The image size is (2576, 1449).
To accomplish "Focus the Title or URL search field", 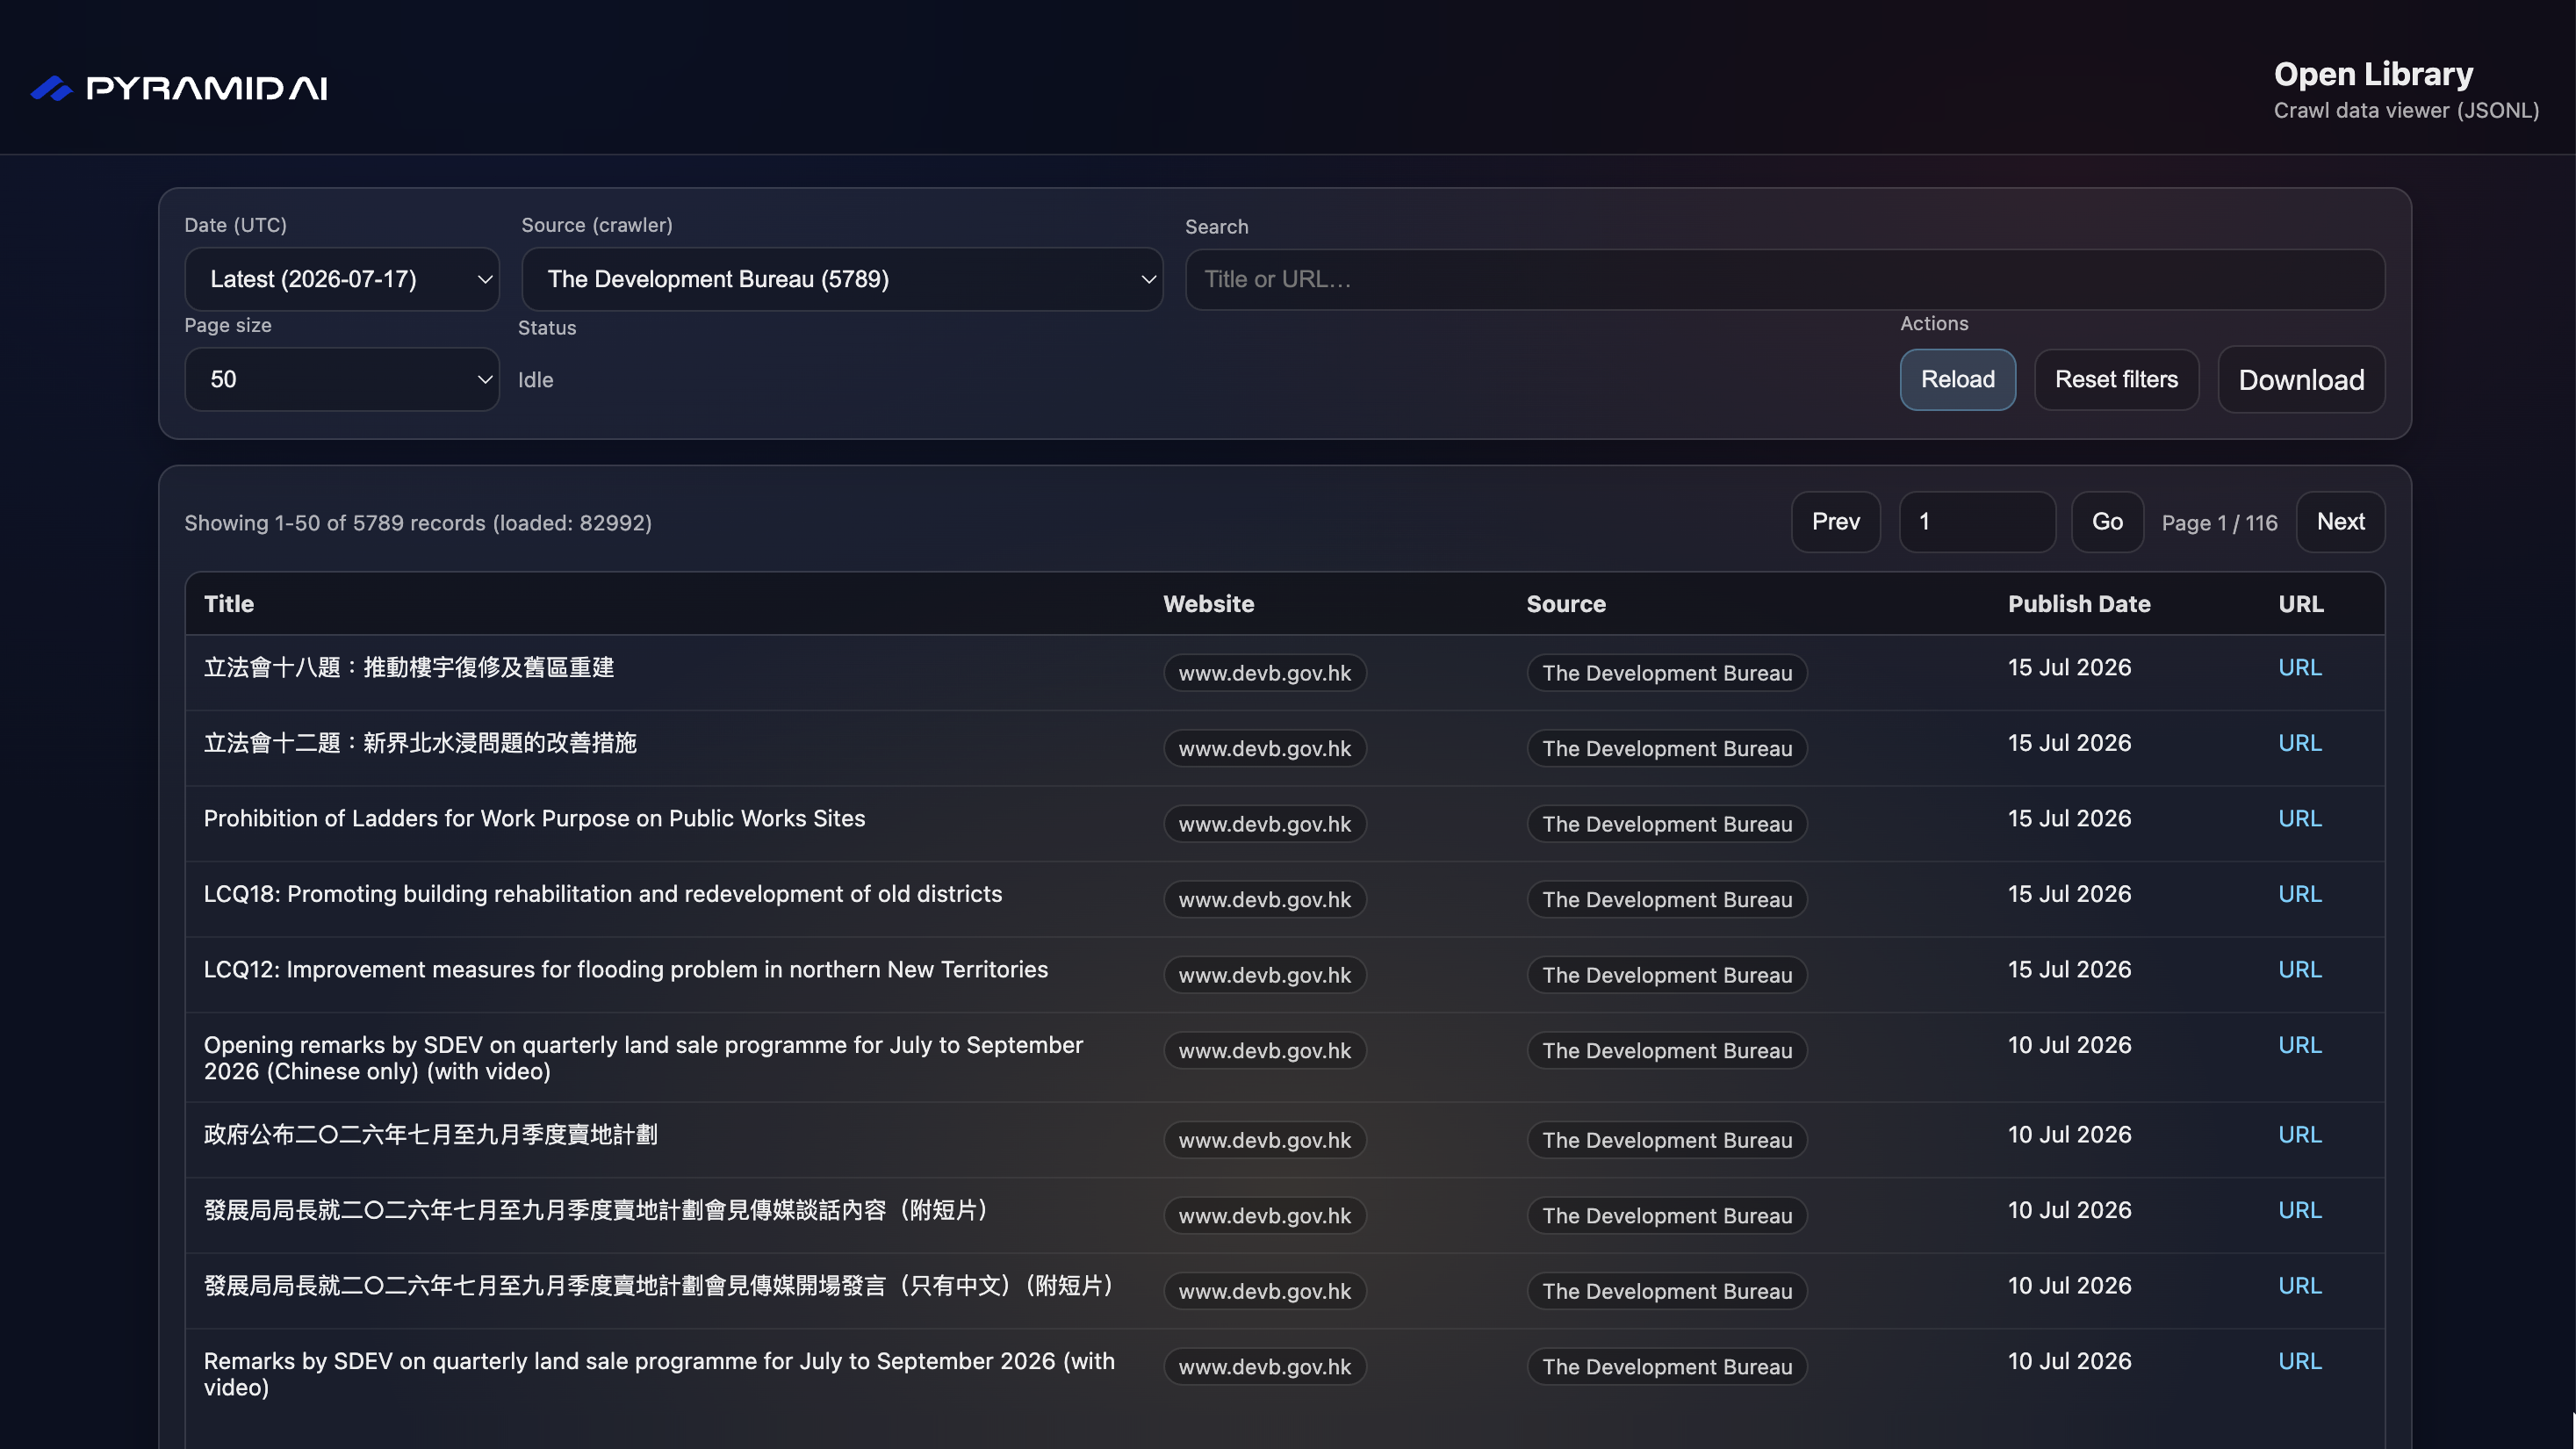I will (1785, 279).
